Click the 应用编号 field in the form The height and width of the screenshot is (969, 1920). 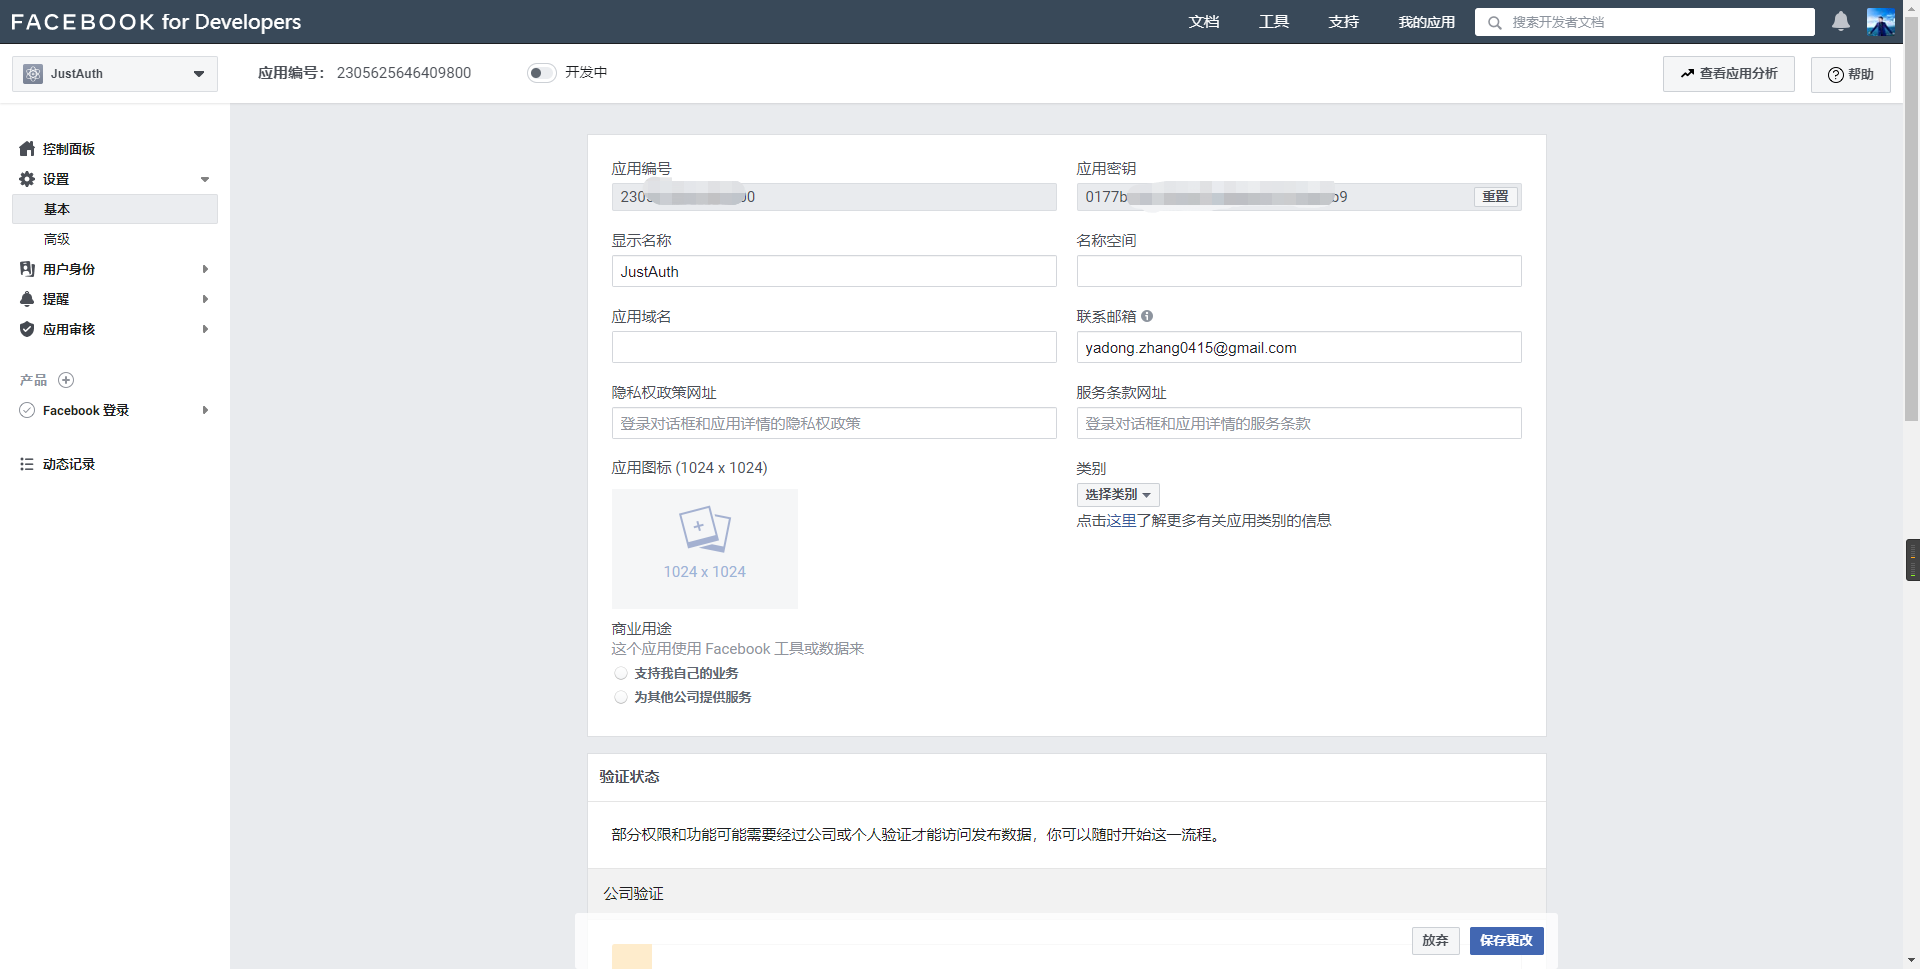(x=834, y=197)
